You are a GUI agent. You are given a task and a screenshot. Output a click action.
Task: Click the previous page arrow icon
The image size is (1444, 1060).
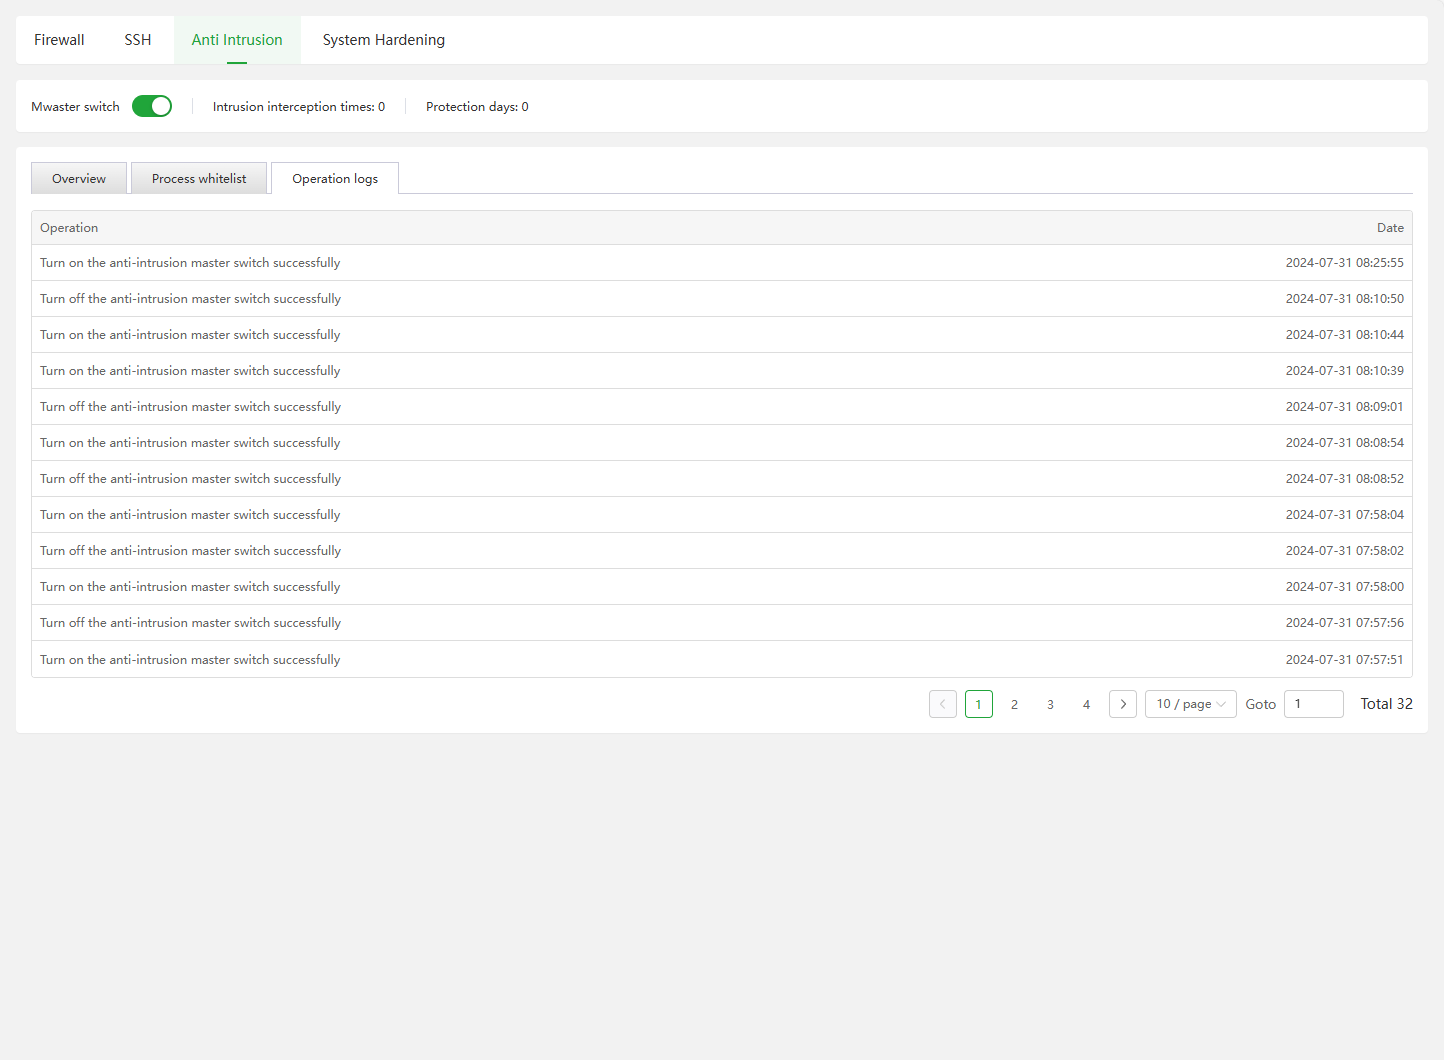pyautogui.click(x=942, y=704)
